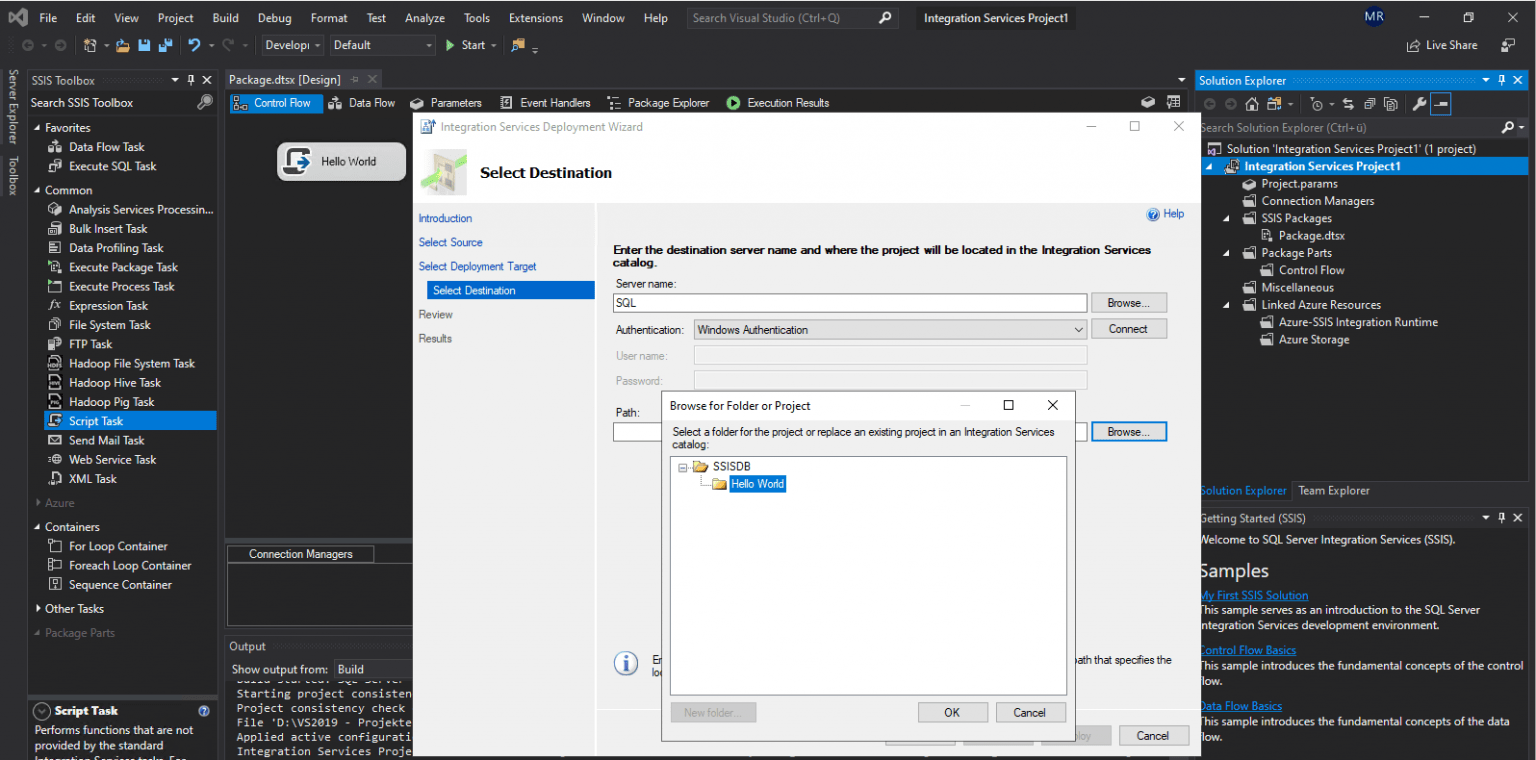Pin the SSIS Toolbox panel
Image resolution: width=1536 pixels, height=760 pixels.
191,80
